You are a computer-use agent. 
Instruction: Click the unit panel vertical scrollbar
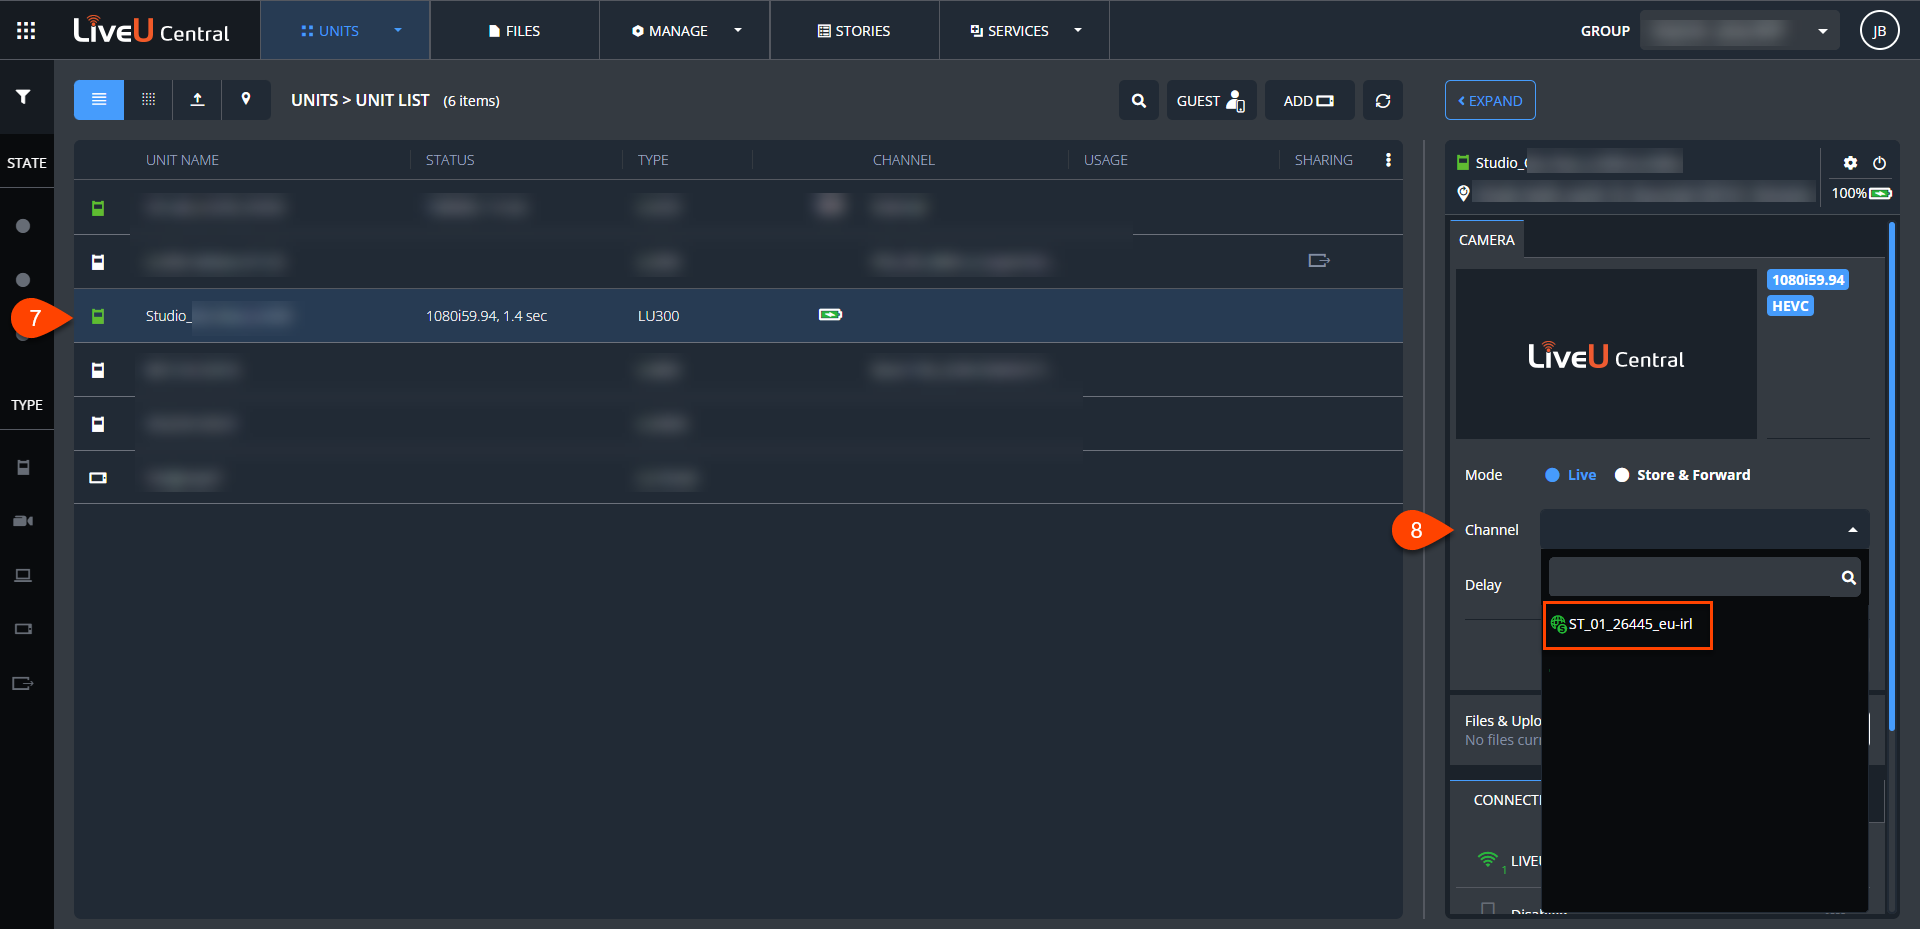1892,478
